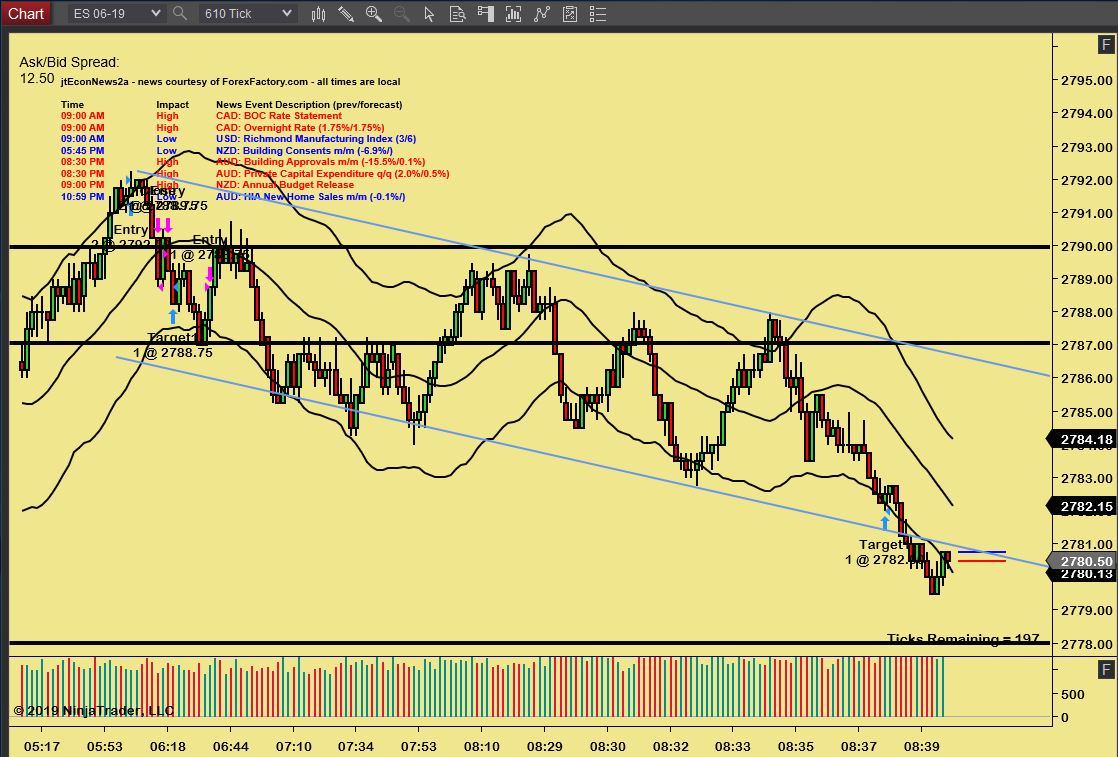The height and width of the screenshot is (757, 1118).
Task: Select the cursor pointer tool
Action: (x=429, y=14)
